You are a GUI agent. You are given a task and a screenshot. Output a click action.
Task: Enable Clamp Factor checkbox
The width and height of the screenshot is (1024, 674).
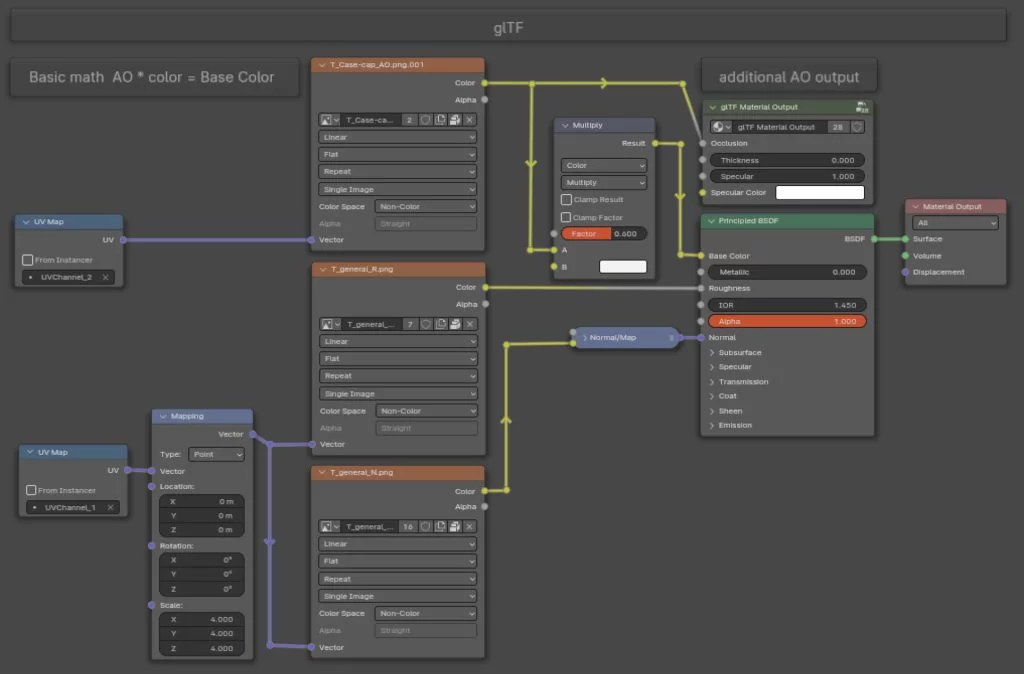pos(566,217)
